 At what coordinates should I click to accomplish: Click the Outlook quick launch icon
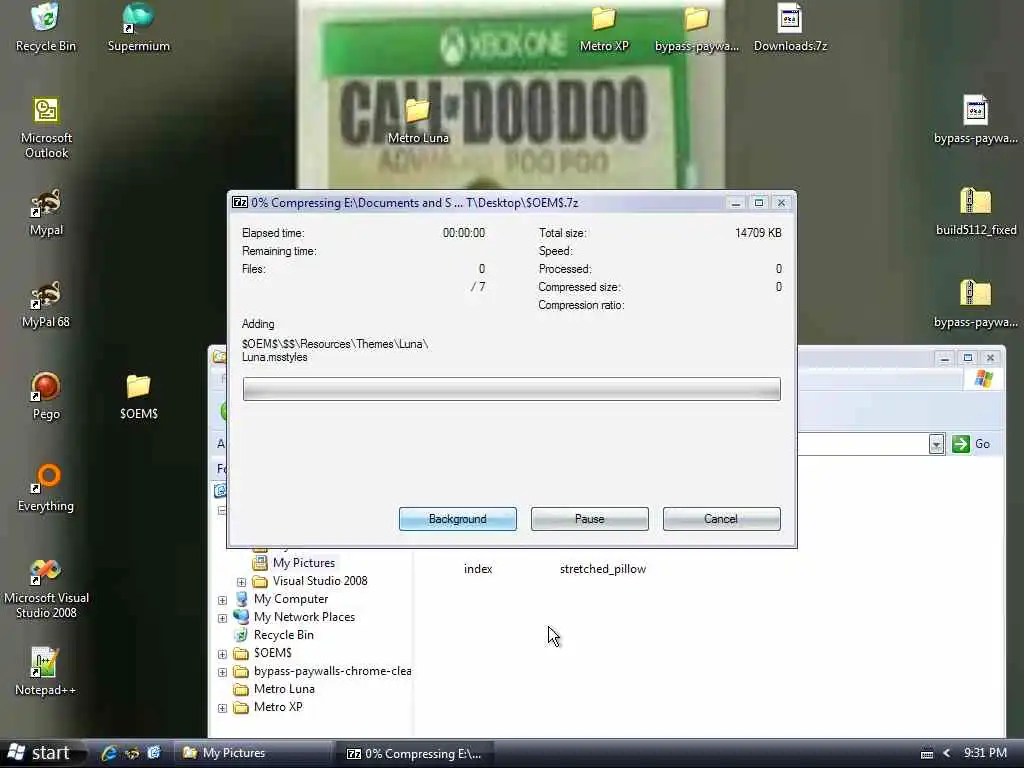tap(153, 753)
